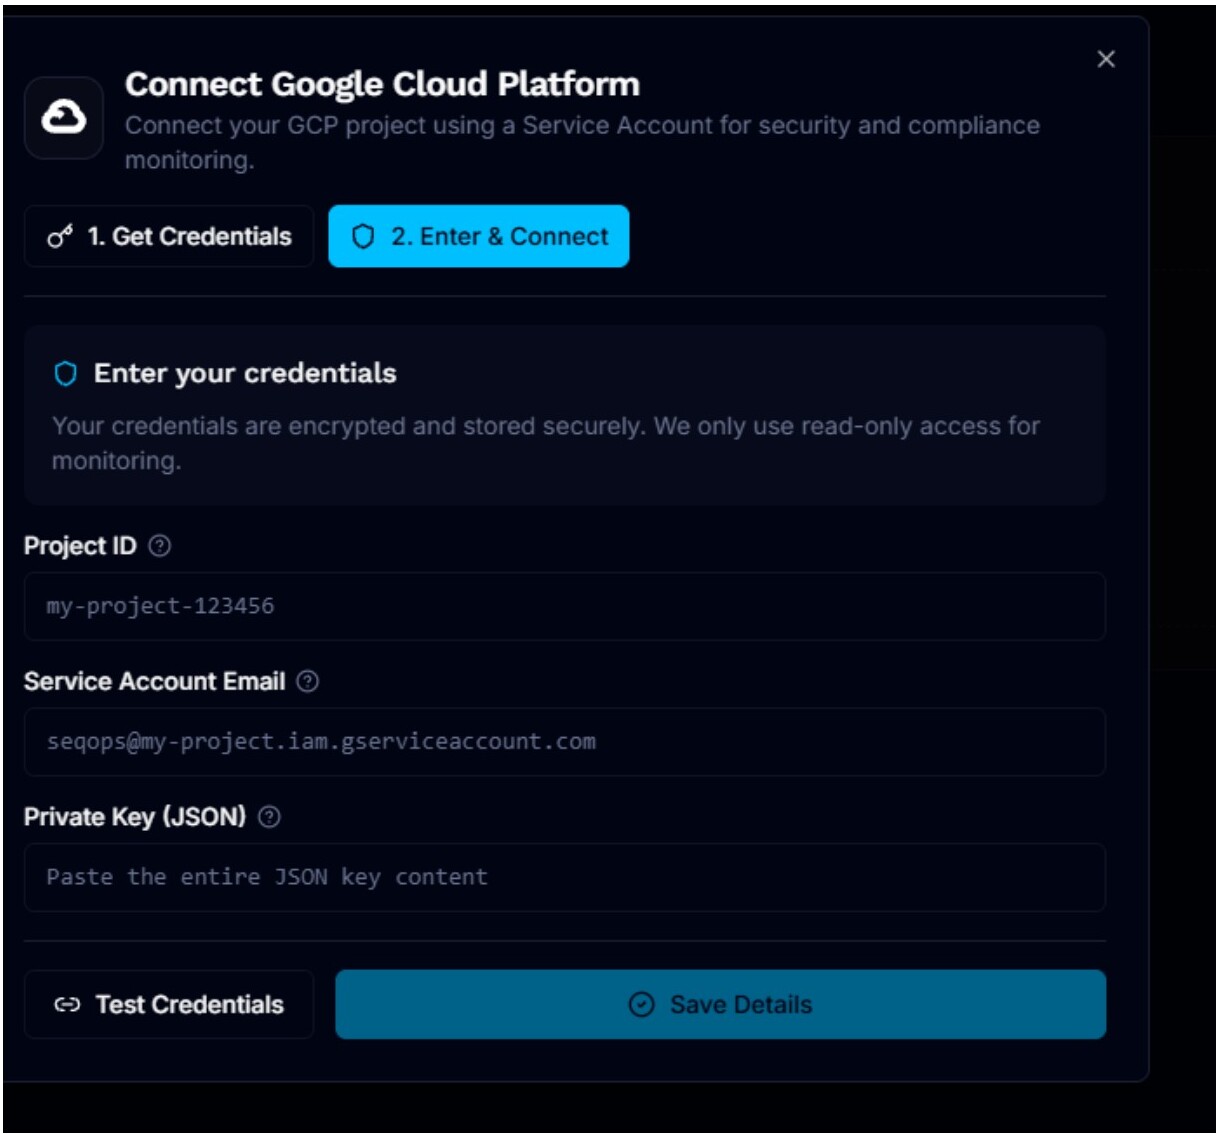Switch to the 1. Get Credentials tab

click(x=169, y=236)
